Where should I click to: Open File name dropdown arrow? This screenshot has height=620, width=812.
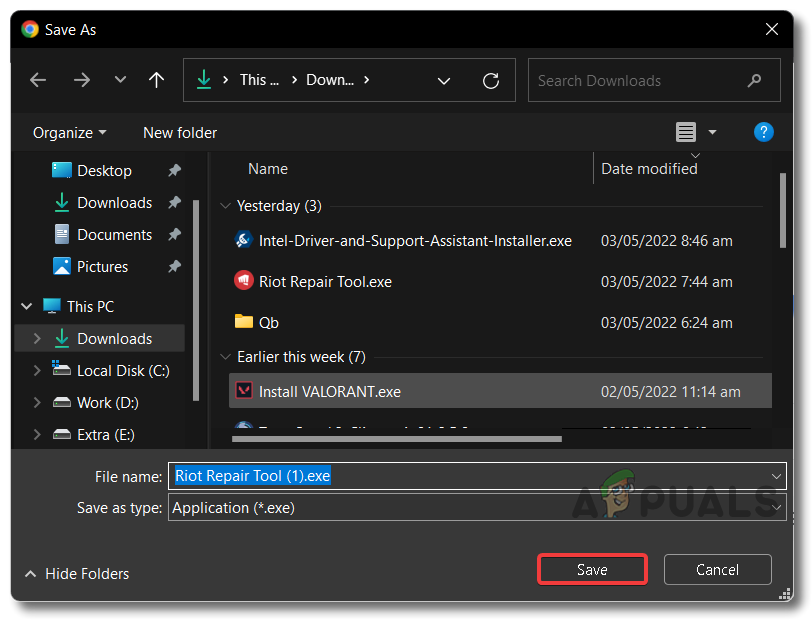(776, 476)
